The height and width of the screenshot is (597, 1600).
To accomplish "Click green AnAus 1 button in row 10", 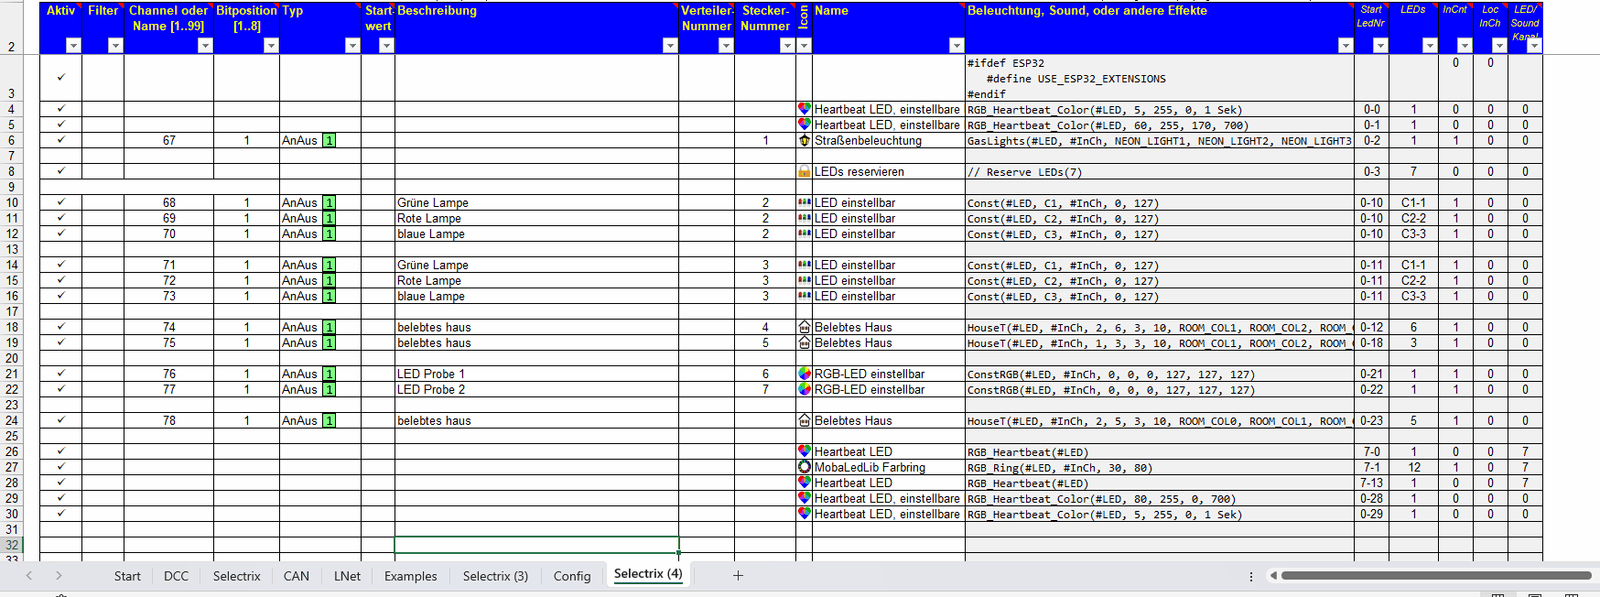I will click(x=329, y=203).
